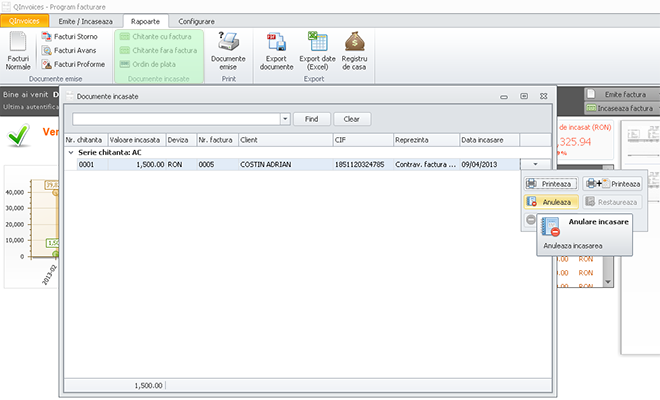Switch to Emite / Incaseaza tab

tap(84, 21)
